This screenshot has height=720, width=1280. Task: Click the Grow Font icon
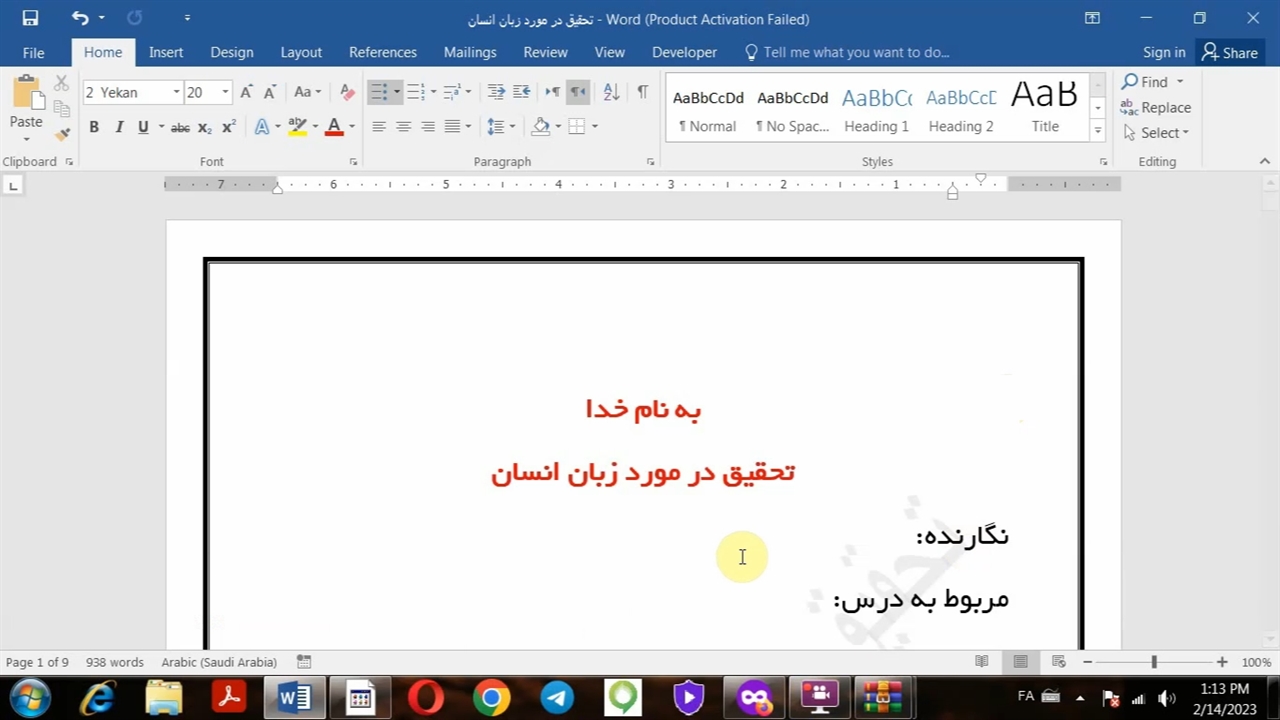tap(246, 92)
